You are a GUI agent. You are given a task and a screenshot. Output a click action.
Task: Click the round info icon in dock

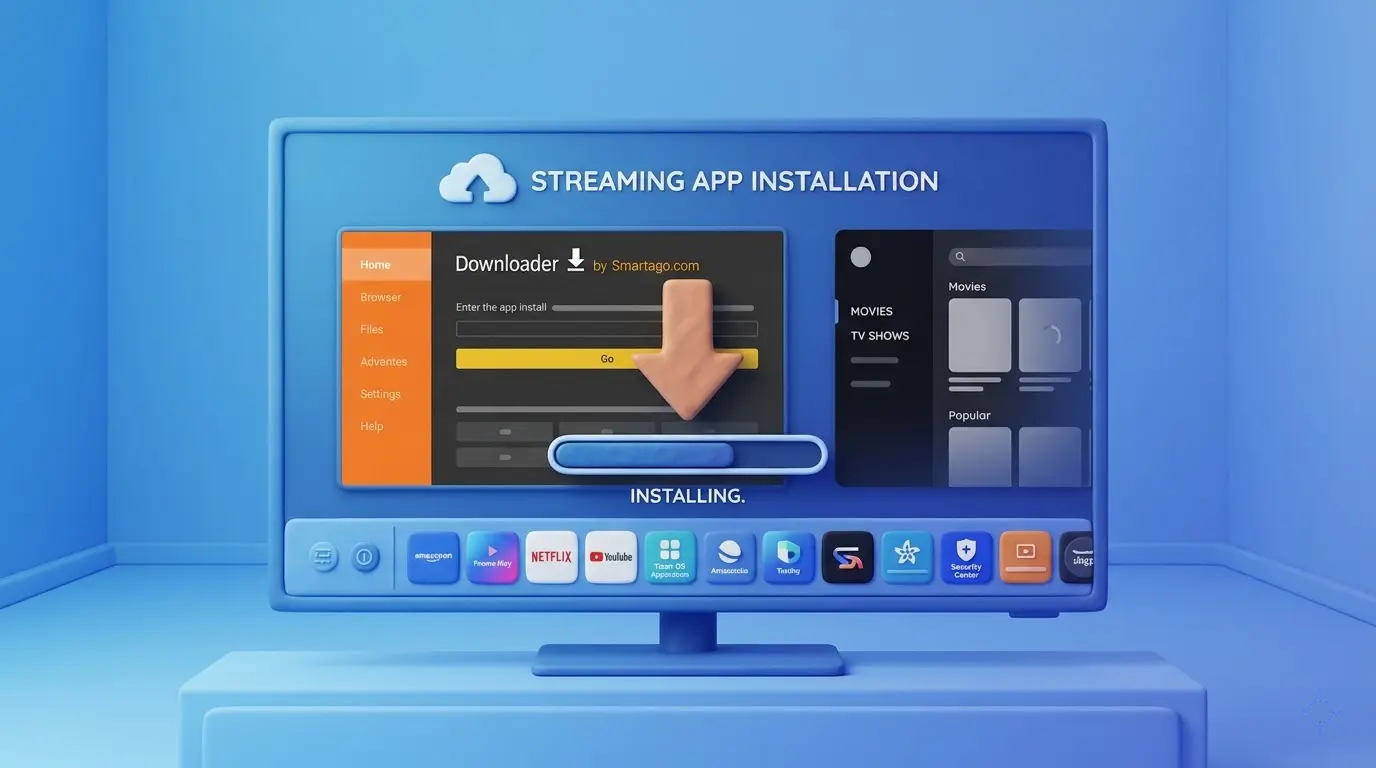pos(365,557)
